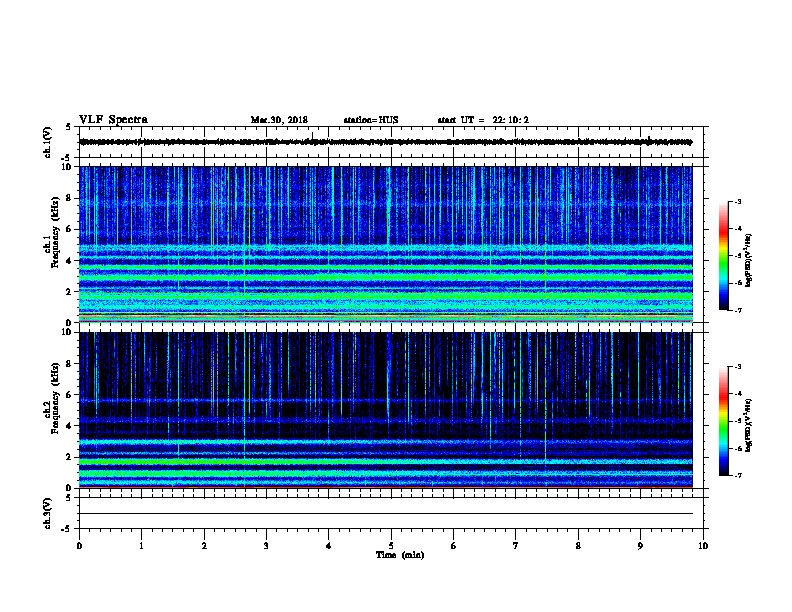
Task: Click the ch.2 color scale log(PSD) unit label
Action: pos(749,426)
